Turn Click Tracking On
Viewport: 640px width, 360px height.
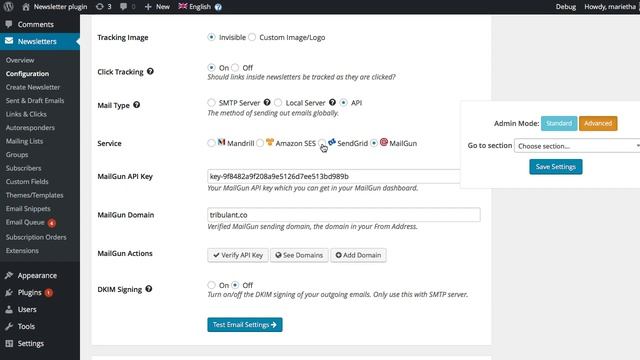coord(211,67)
